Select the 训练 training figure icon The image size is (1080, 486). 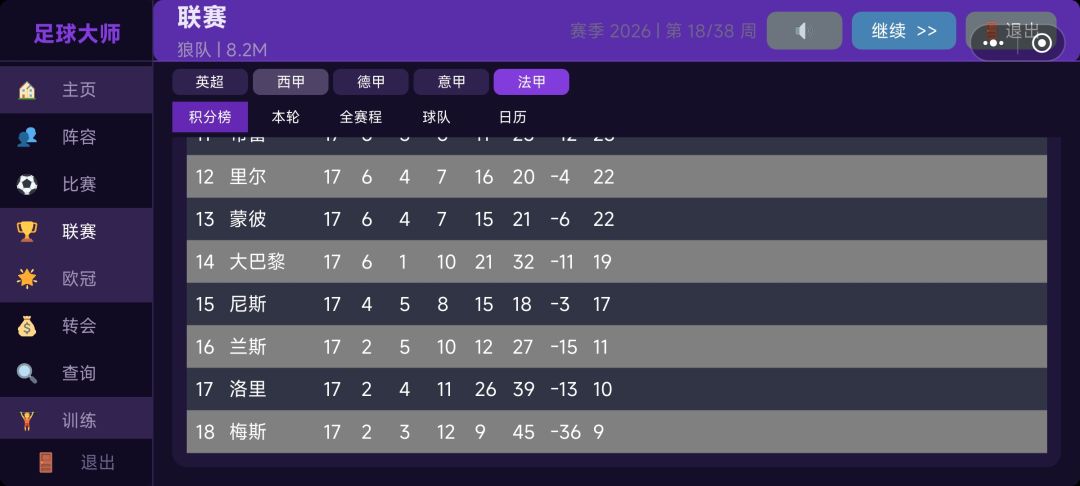tap(27, 420)
